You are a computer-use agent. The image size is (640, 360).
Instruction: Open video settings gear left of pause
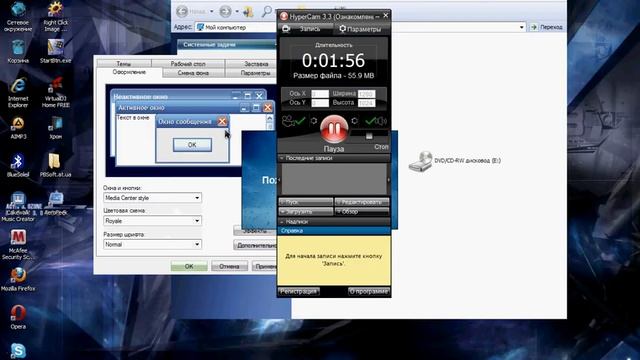[313, 121]
